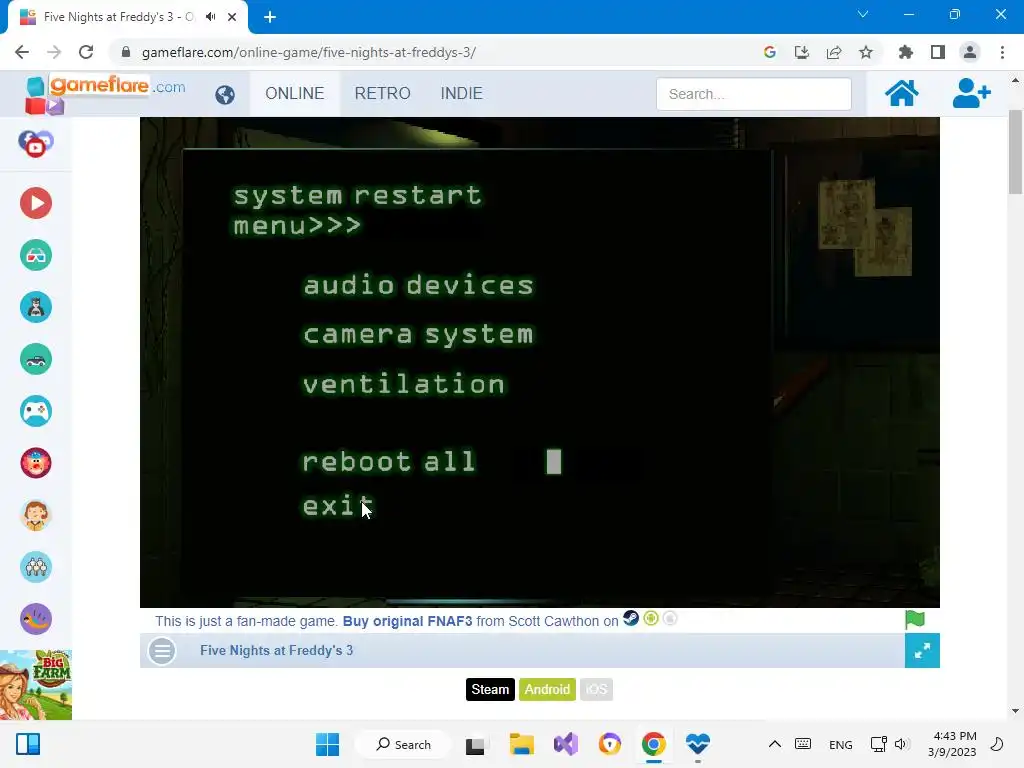The image size is (1024, 768).
Task: Select camera system in restart menu
Action: 418,334
